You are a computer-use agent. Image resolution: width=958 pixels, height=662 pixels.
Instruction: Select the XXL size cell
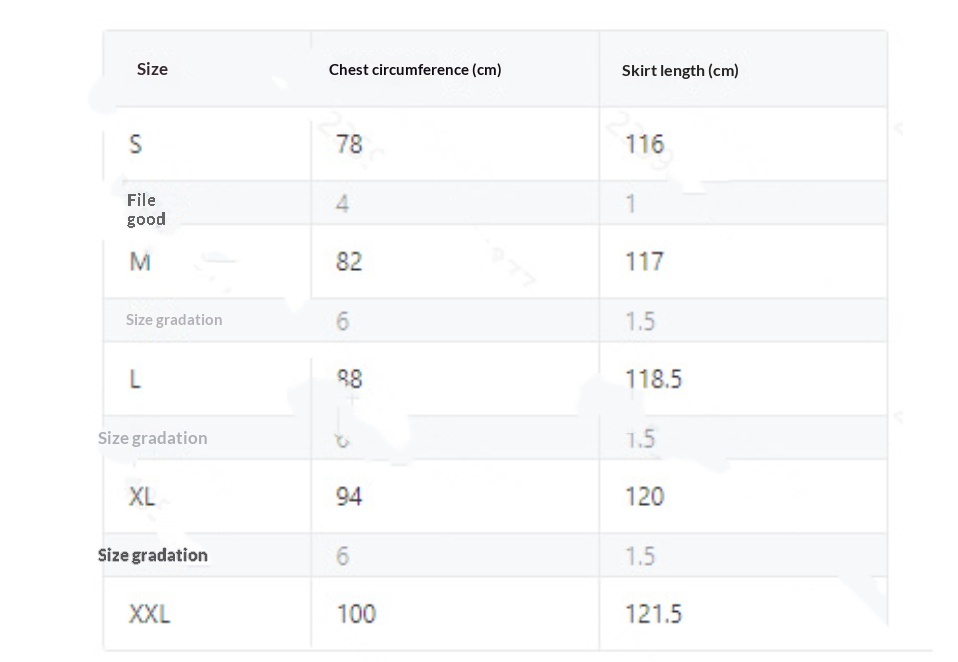[149, 613]
